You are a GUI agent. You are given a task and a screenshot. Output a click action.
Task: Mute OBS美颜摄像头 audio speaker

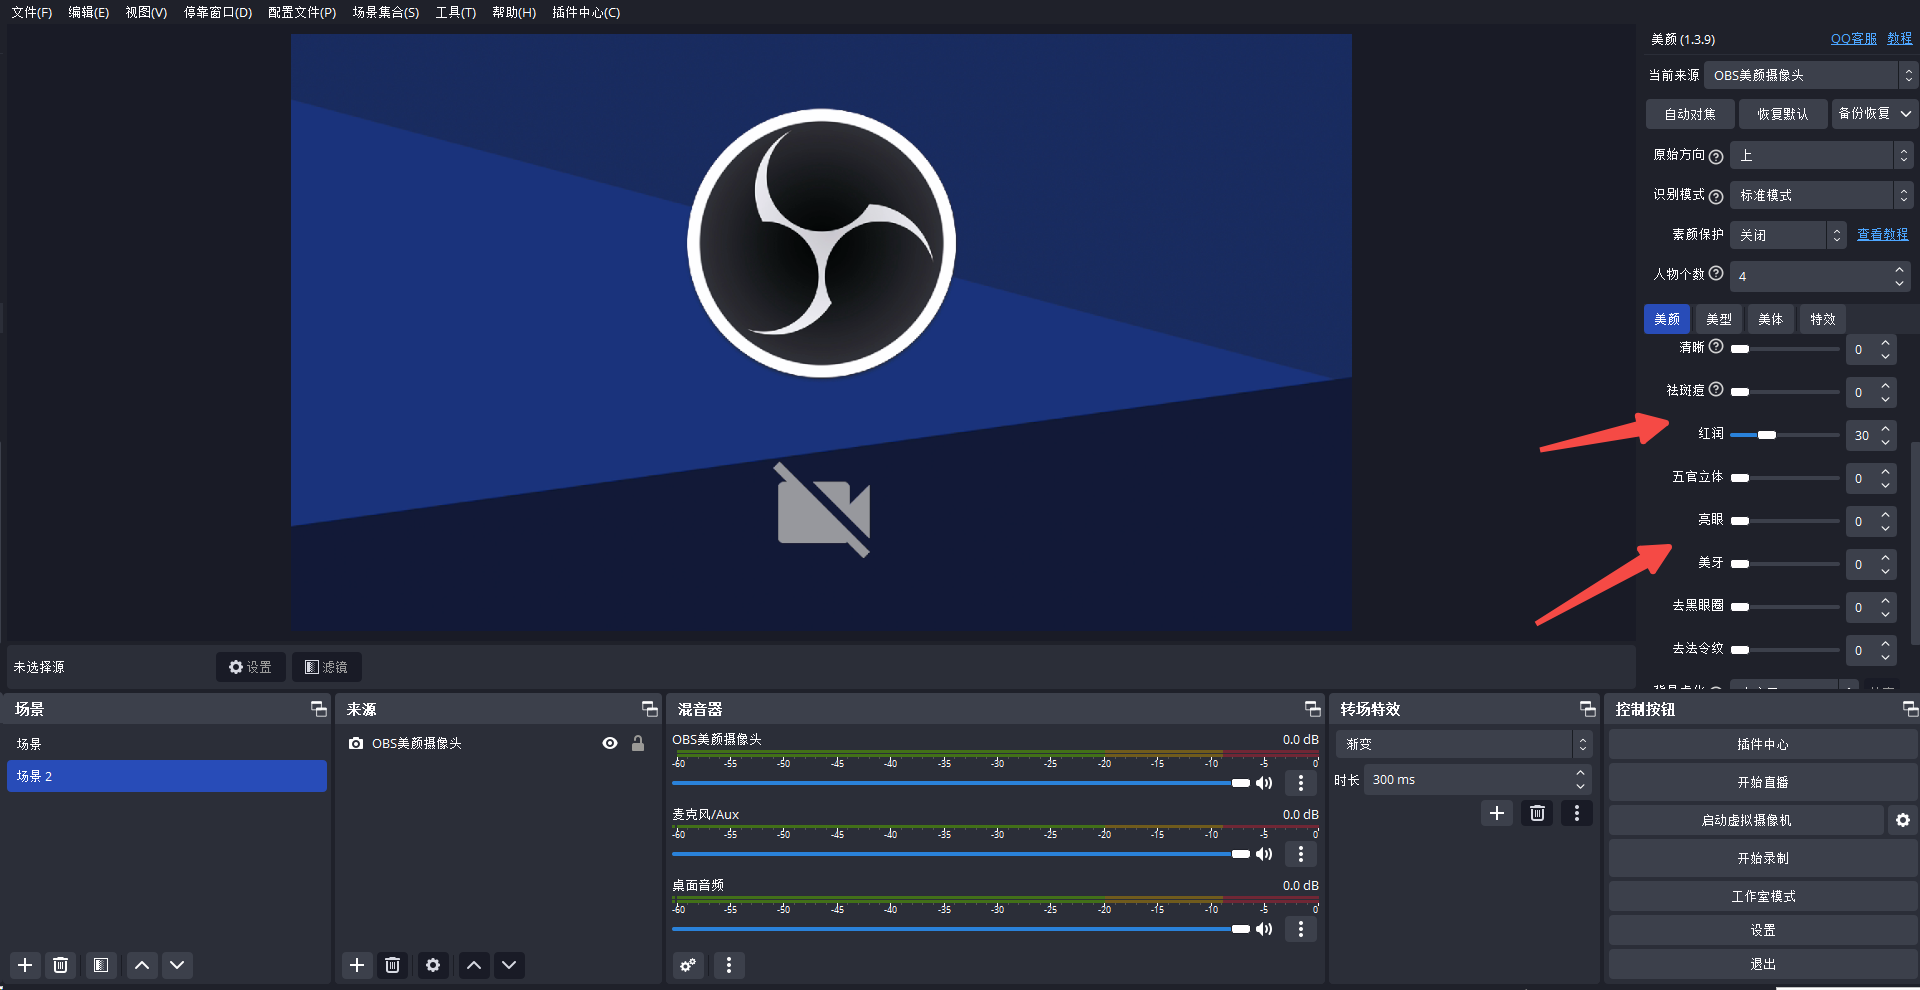[1264, 783]
